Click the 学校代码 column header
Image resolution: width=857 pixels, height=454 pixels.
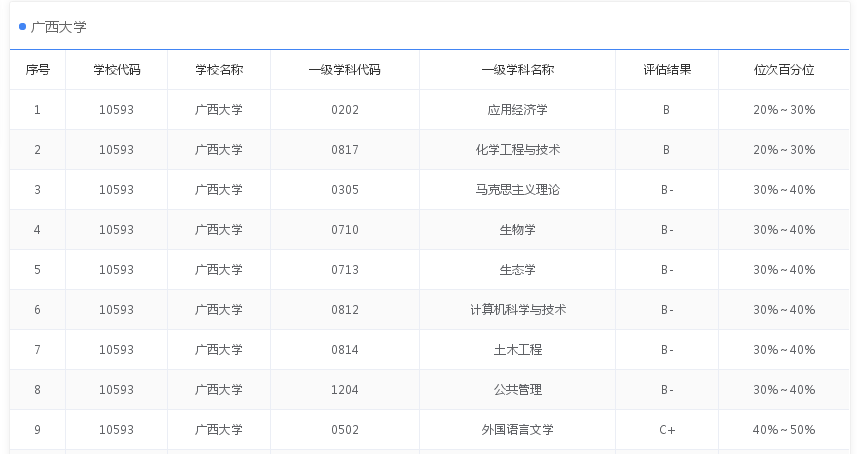(116, 70)
